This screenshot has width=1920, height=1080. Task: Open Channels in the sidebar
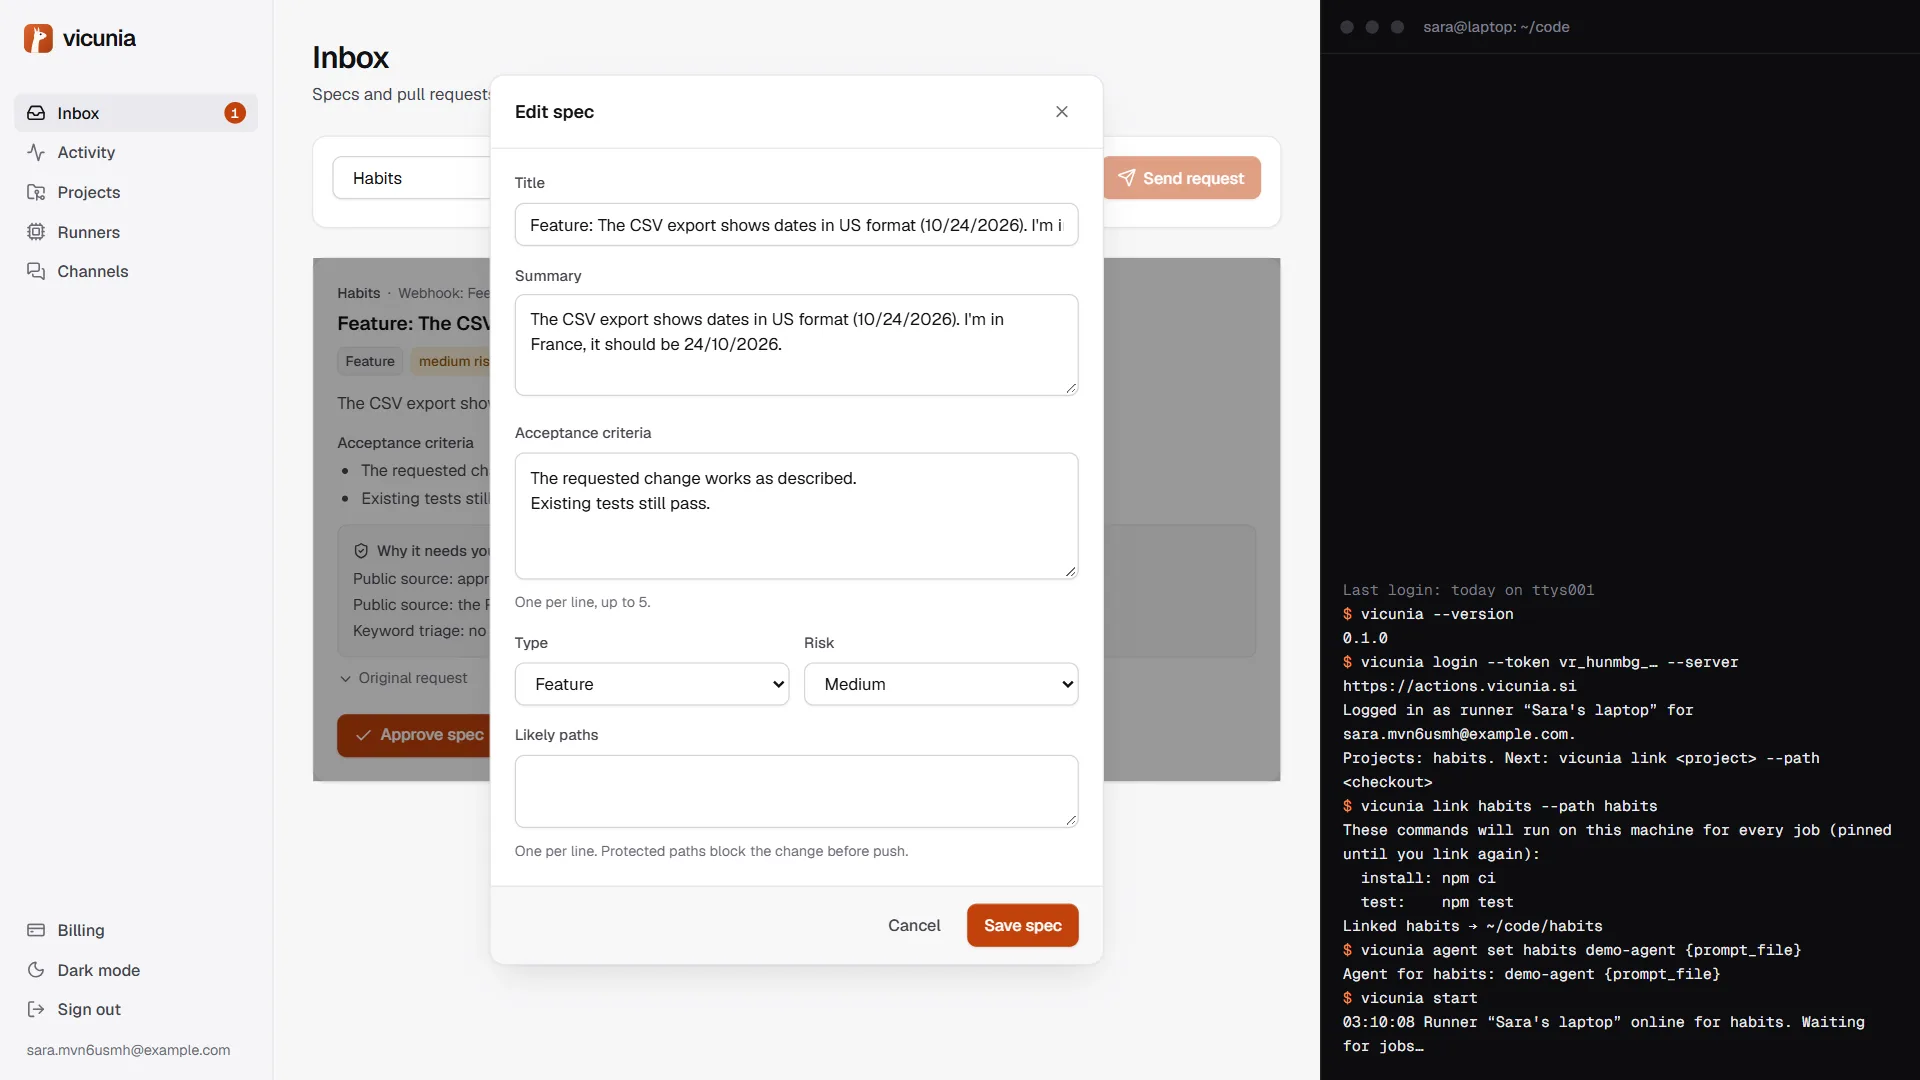(136, 271)
